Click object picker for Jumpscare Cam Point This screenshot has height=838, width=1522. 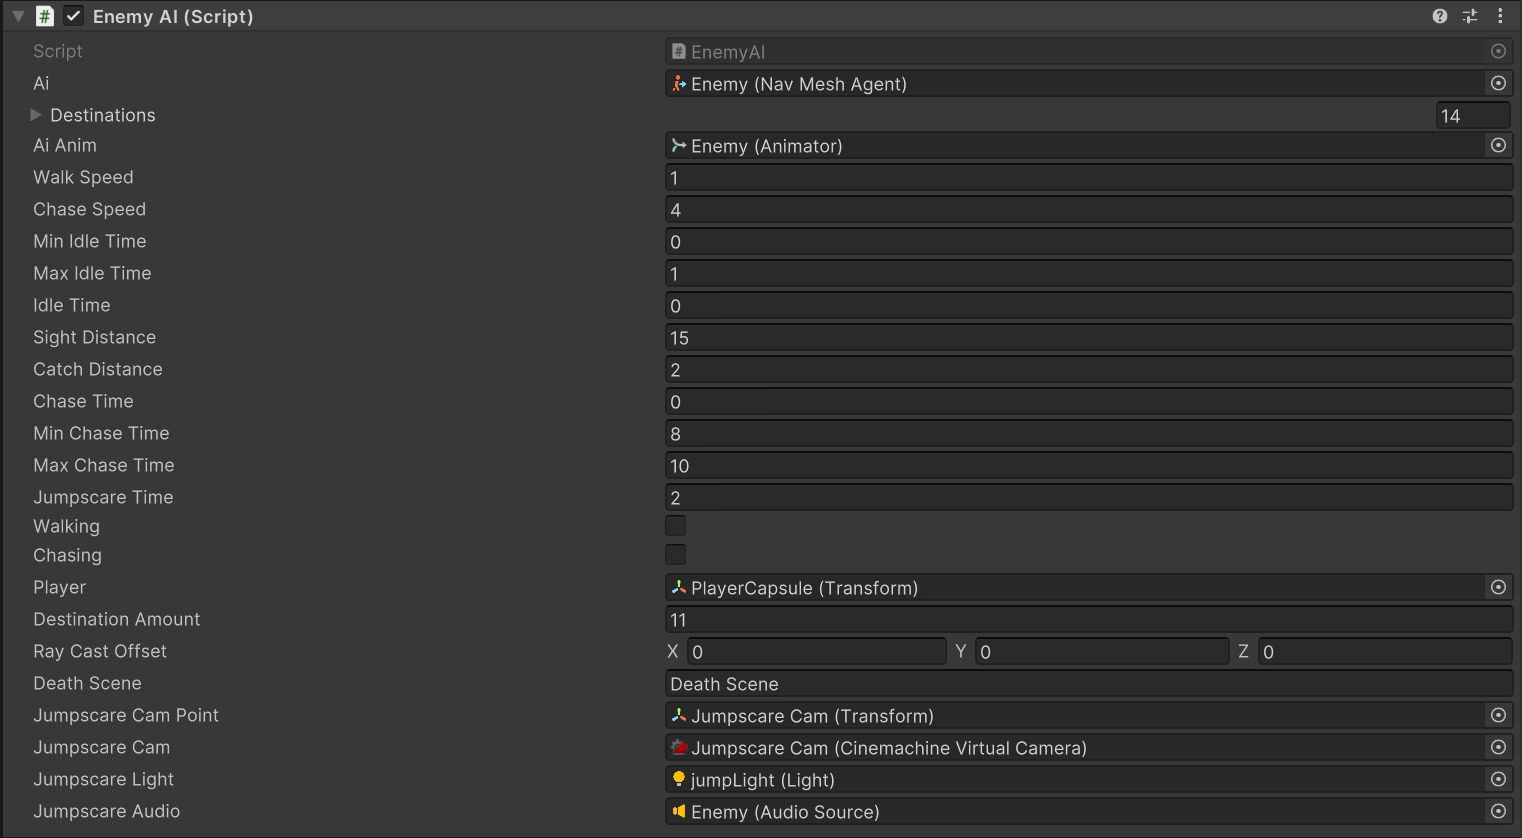click(1498, 716)
